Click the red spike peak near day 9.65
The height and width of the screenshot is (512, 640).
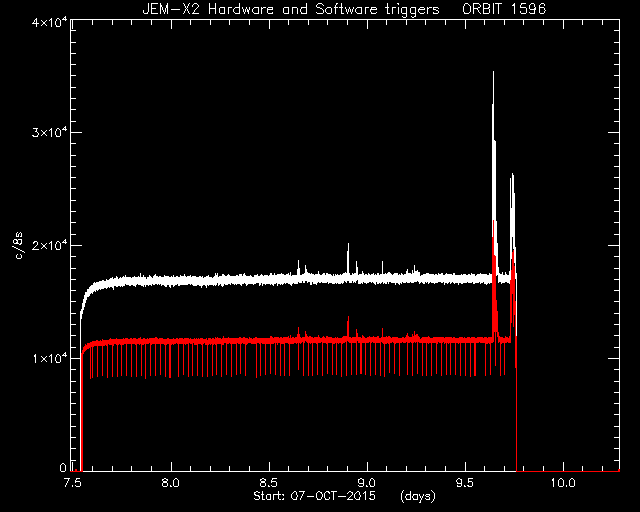[x=493, y=222]
